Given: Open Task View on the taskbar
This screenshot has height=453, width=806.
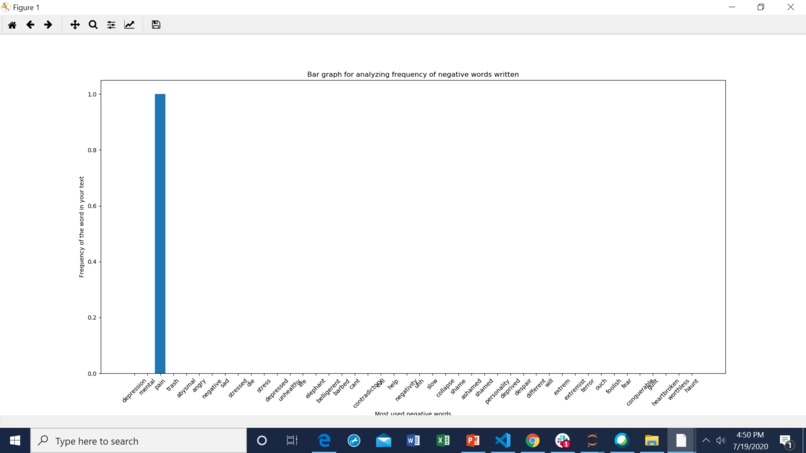Looking at the screenshot, I should (x=292, y=441).
